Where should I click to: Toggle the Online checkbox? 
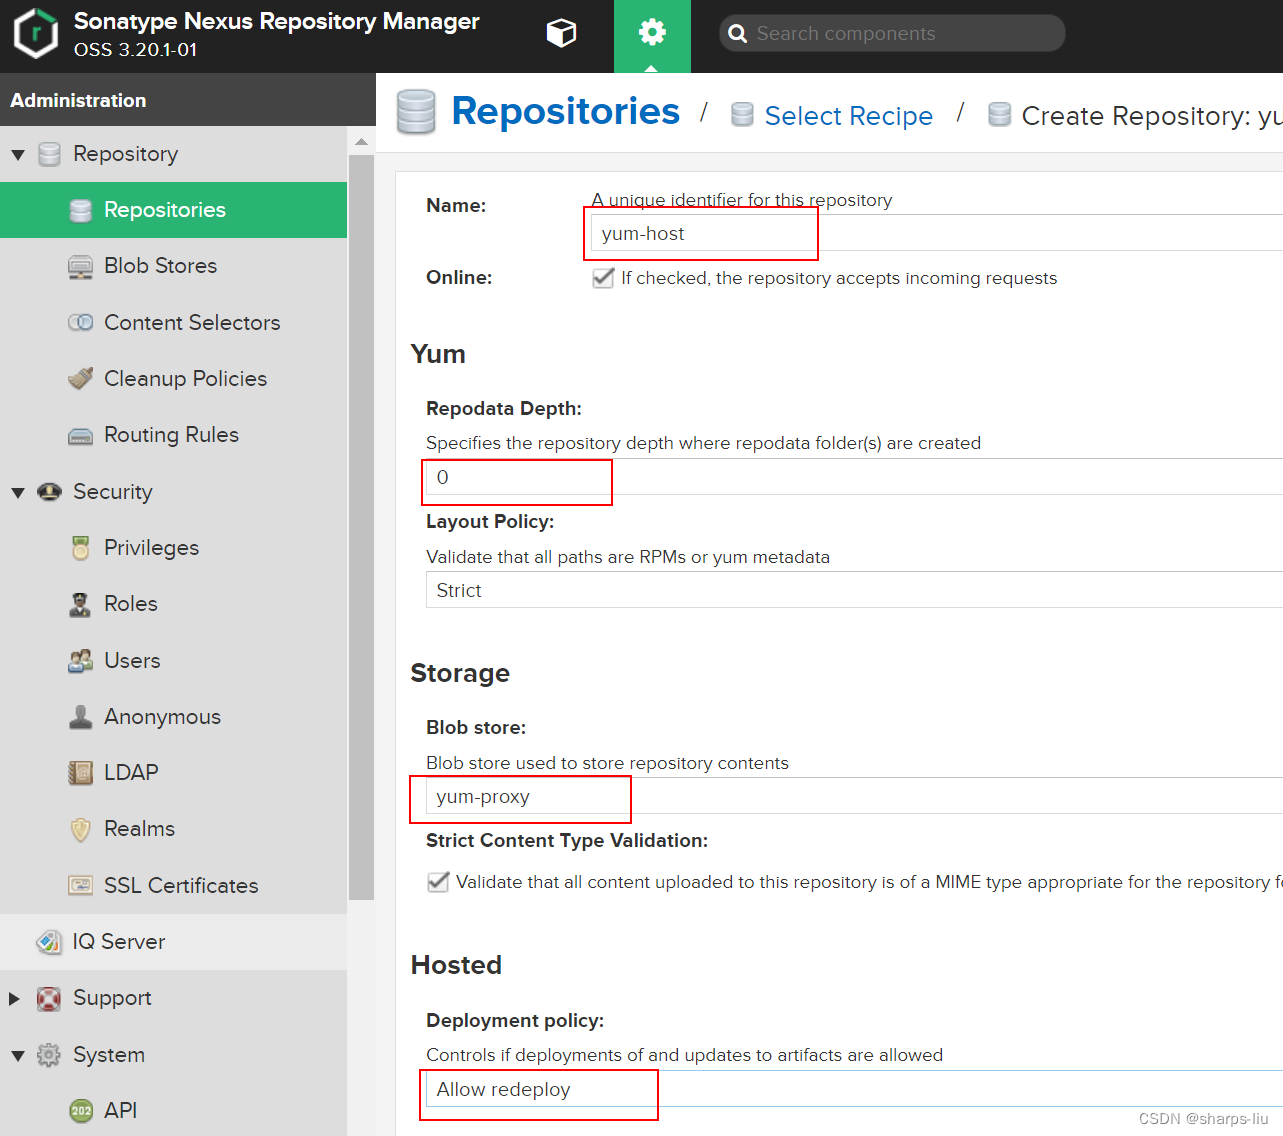click(603, 278)
